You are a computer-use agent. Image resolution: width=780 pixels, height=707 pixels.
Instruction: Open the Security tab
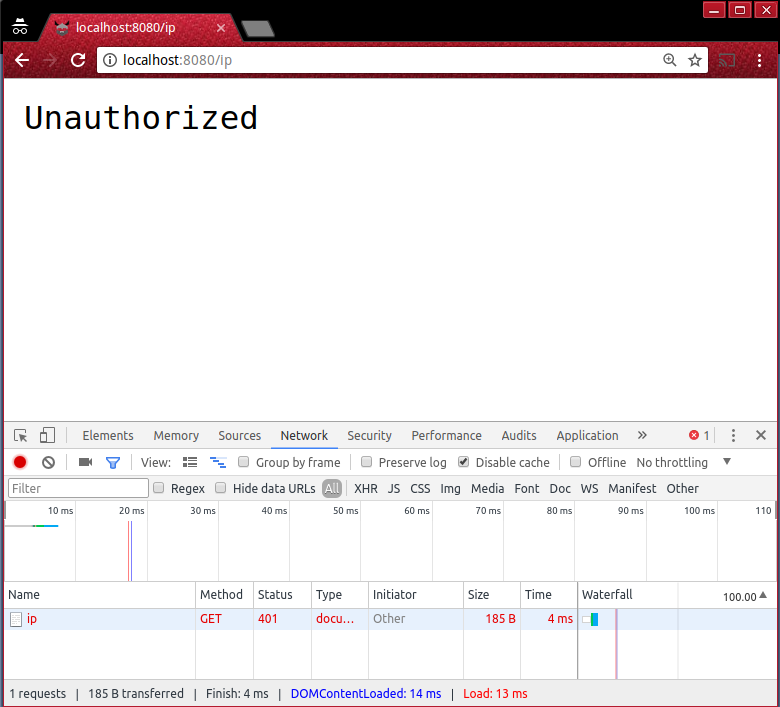pos(369,436)
